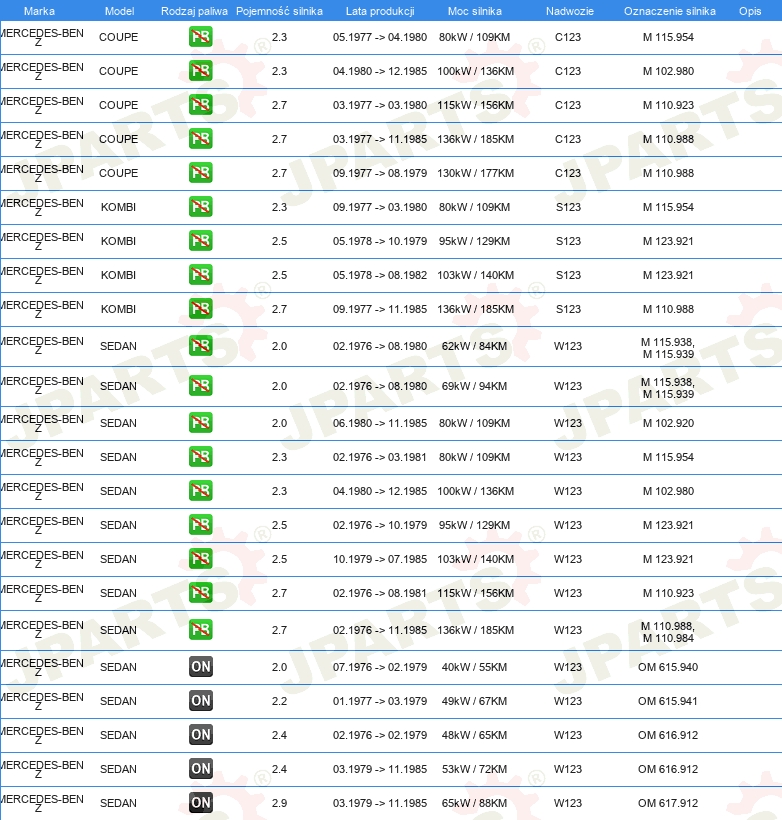This screenshot has width=782, height=820.
Task: Click the 40kW / 55KM power value
Action: click(x=474, y=667)
